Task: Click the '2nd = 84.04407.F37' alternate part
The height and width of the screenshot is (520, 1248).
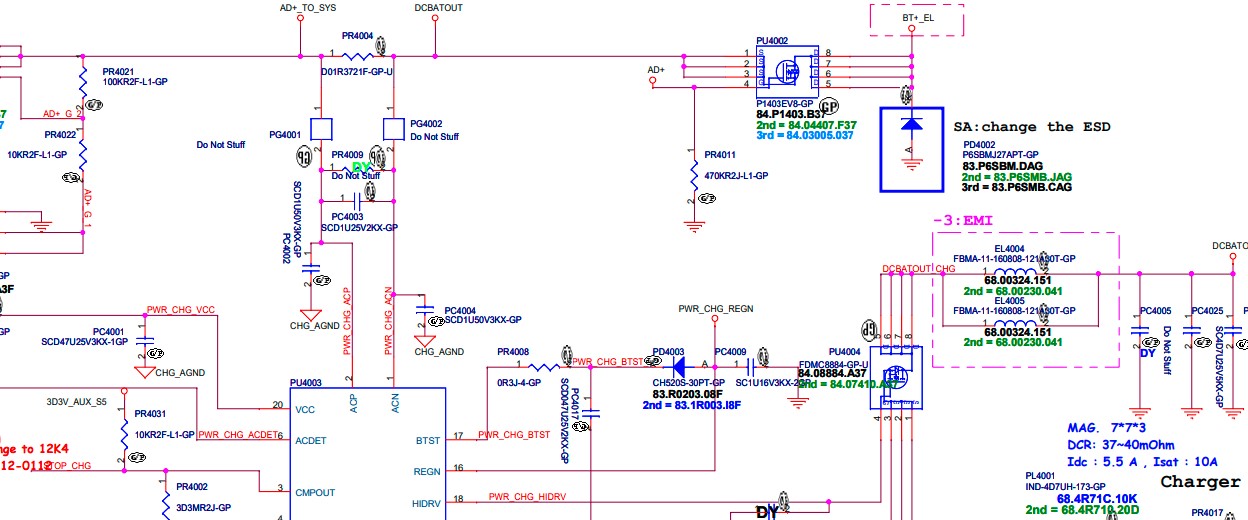Action: pyautogui.click(x=807, y=125)
